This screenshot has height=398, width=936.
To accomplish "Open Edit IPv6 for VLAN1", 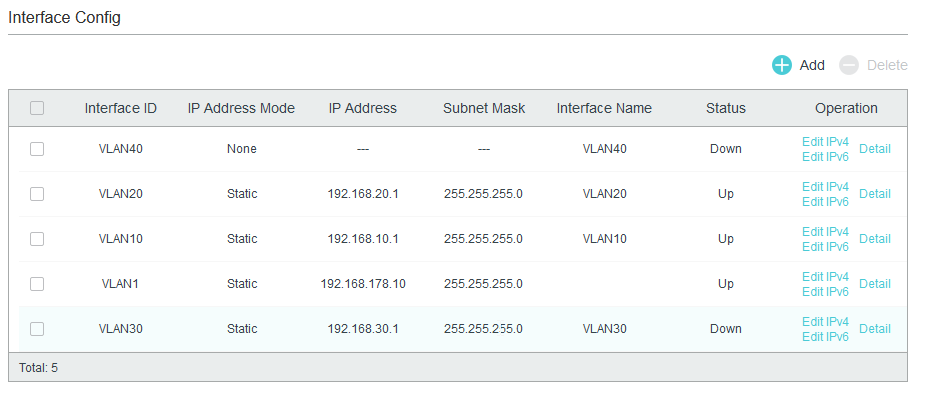I will tap(825, 292).
